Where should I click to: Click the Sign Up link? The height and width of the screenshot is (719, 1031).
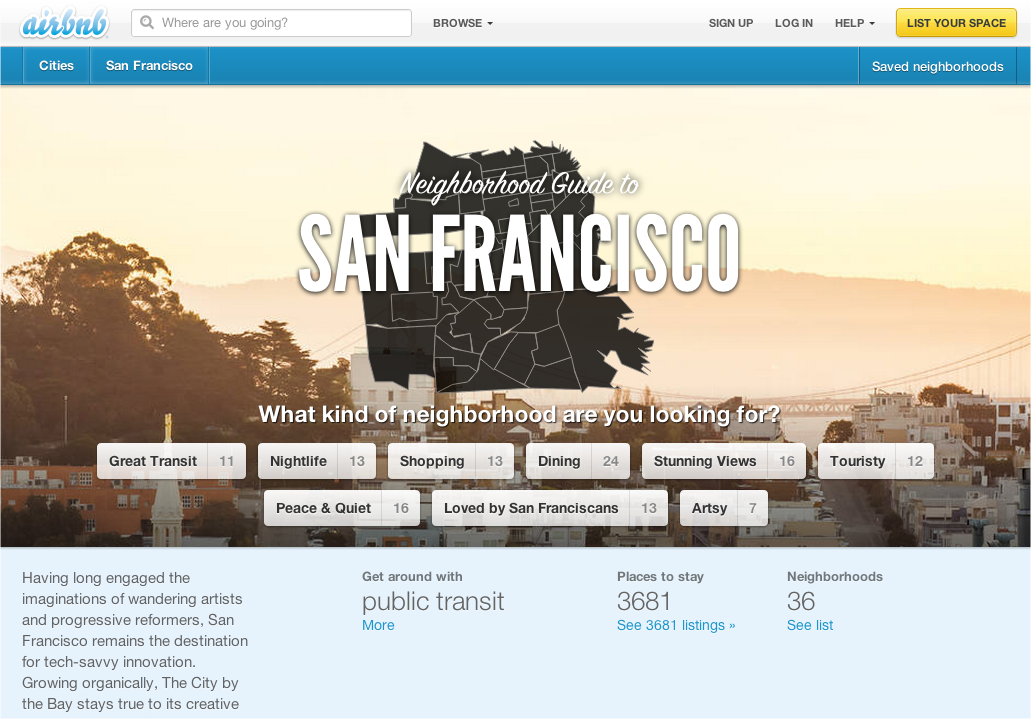(x=731, y=23)
